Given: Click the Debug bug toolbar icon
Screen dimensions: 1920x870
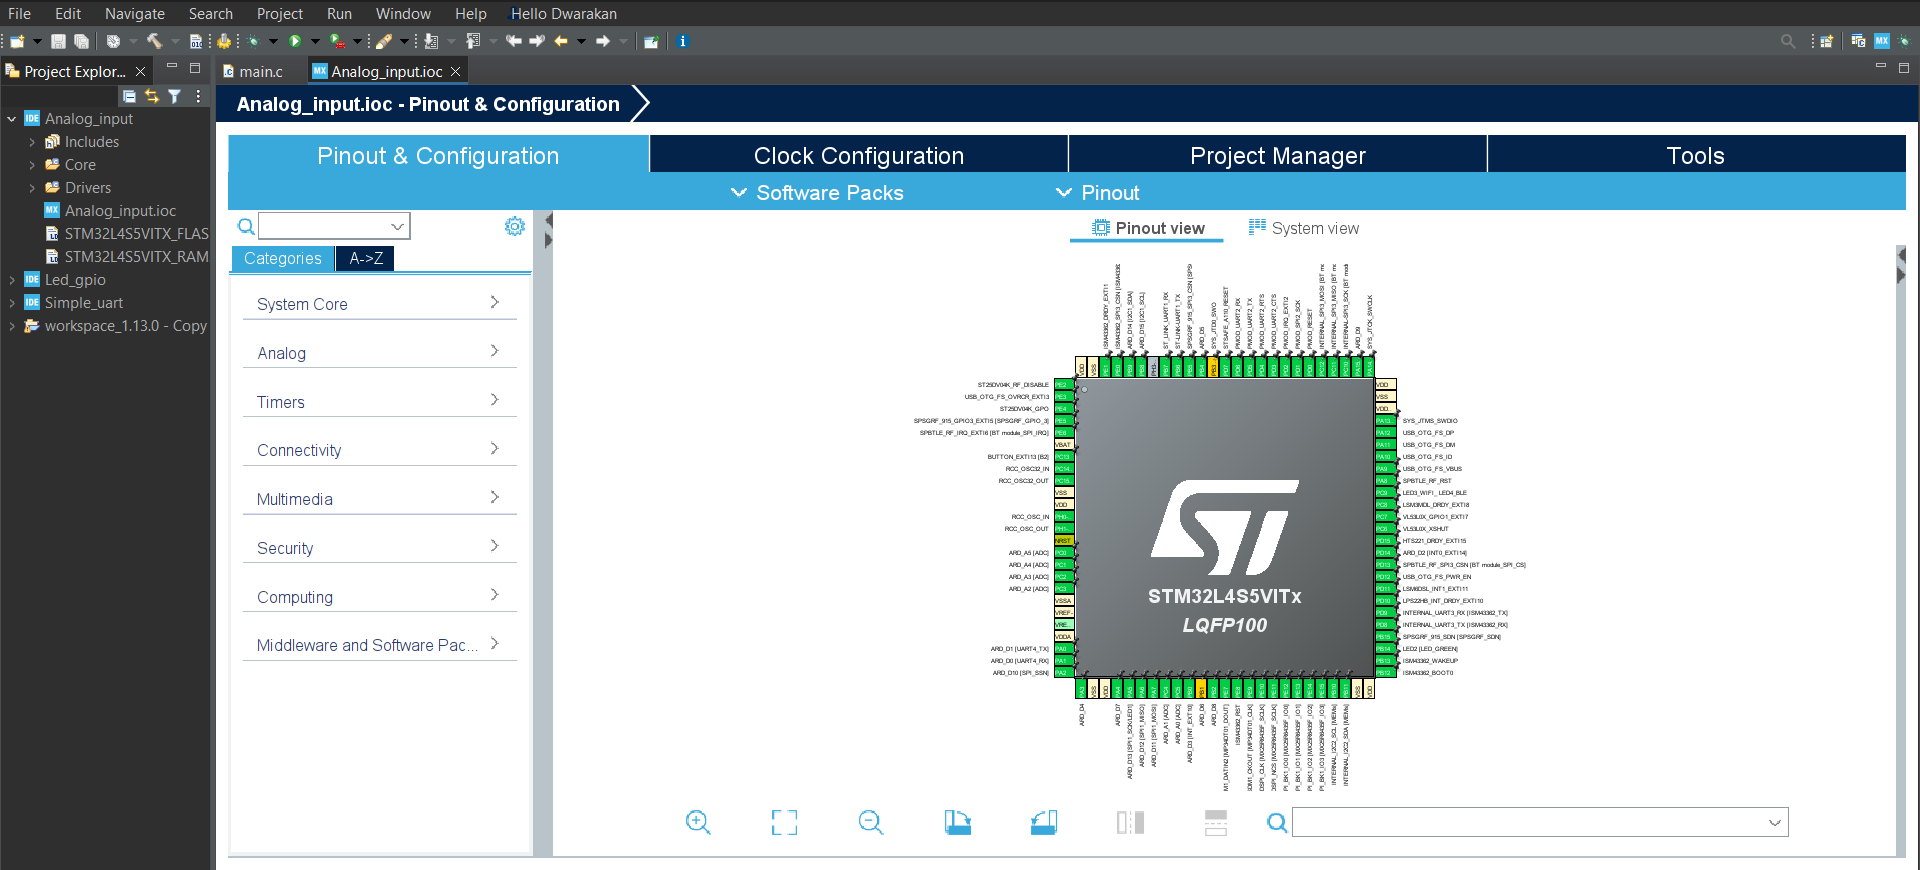Looking at the screenshot, I should [x=254, y=41].
